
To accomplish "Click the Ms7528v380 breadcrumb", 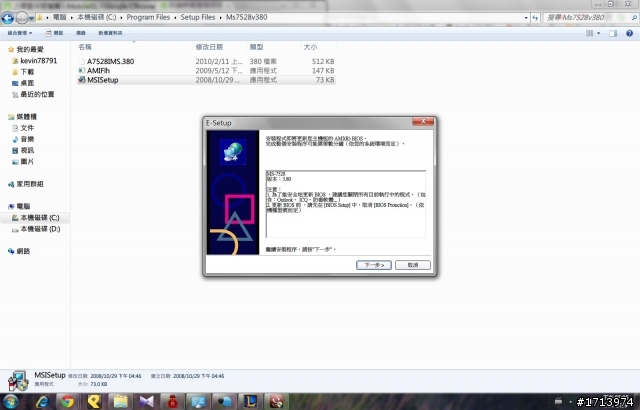I will [x=247, y=17].
